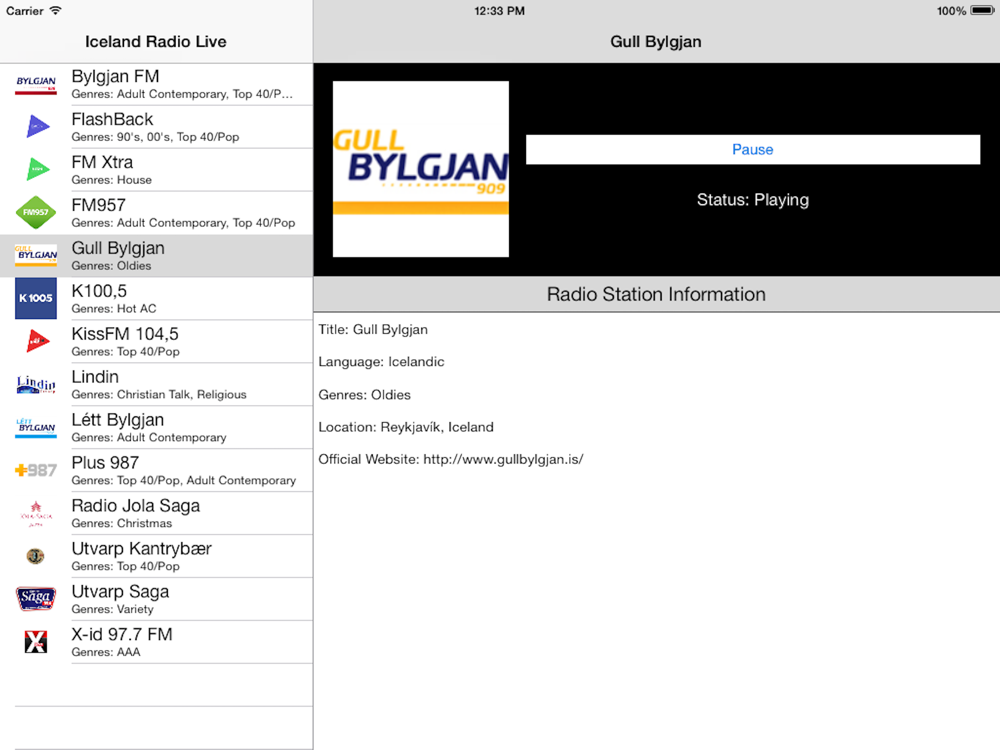Click 'Genres: Hot AC' subtitle
The image size is (1000, 750).
114,309
